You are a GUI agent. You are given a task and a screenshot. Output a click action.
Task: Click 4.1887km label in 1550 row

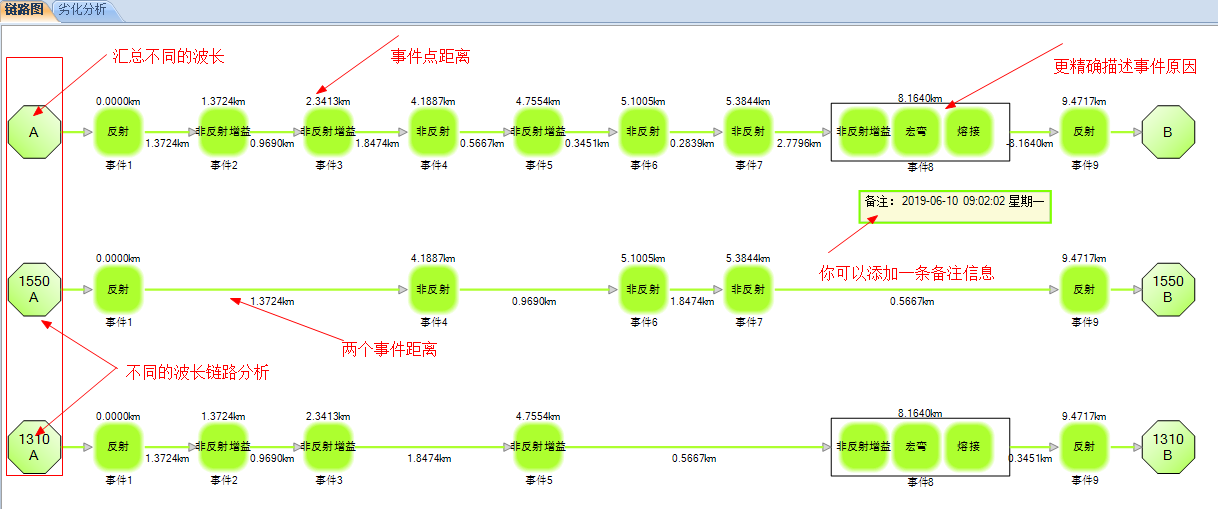[433, 259]
